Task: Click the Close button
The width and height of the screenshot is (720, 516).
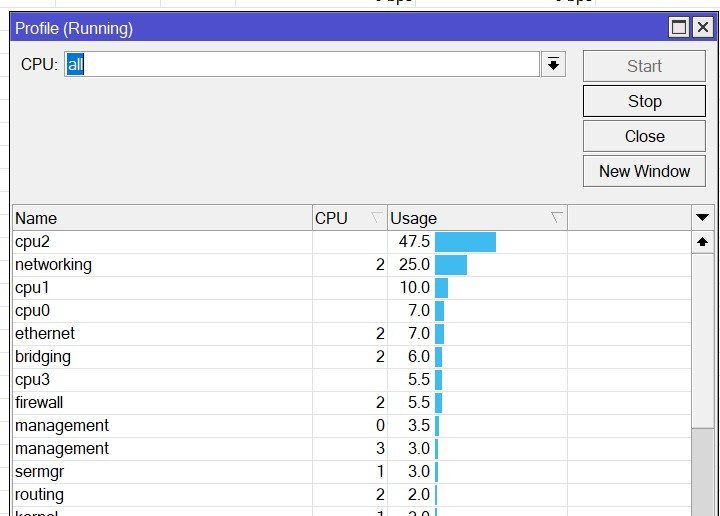Action: tap(644, 136)
